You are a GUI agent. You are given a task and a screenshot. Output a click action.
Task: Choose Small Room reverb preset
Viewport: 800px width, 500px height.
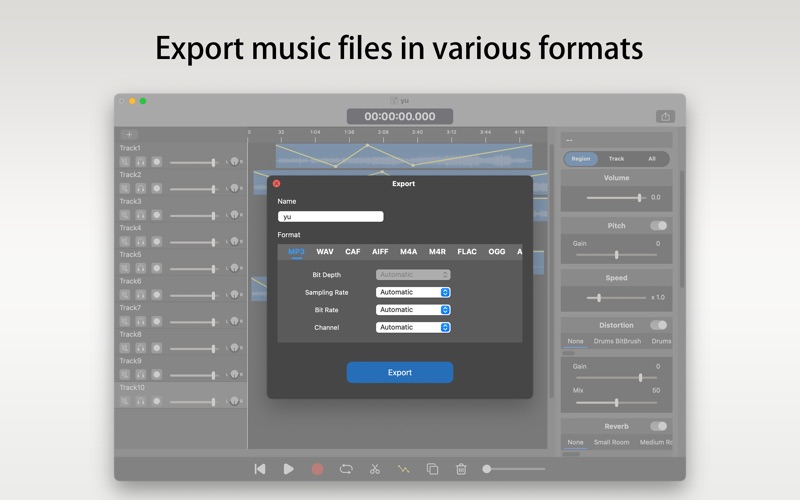click(x=611, y=442)
